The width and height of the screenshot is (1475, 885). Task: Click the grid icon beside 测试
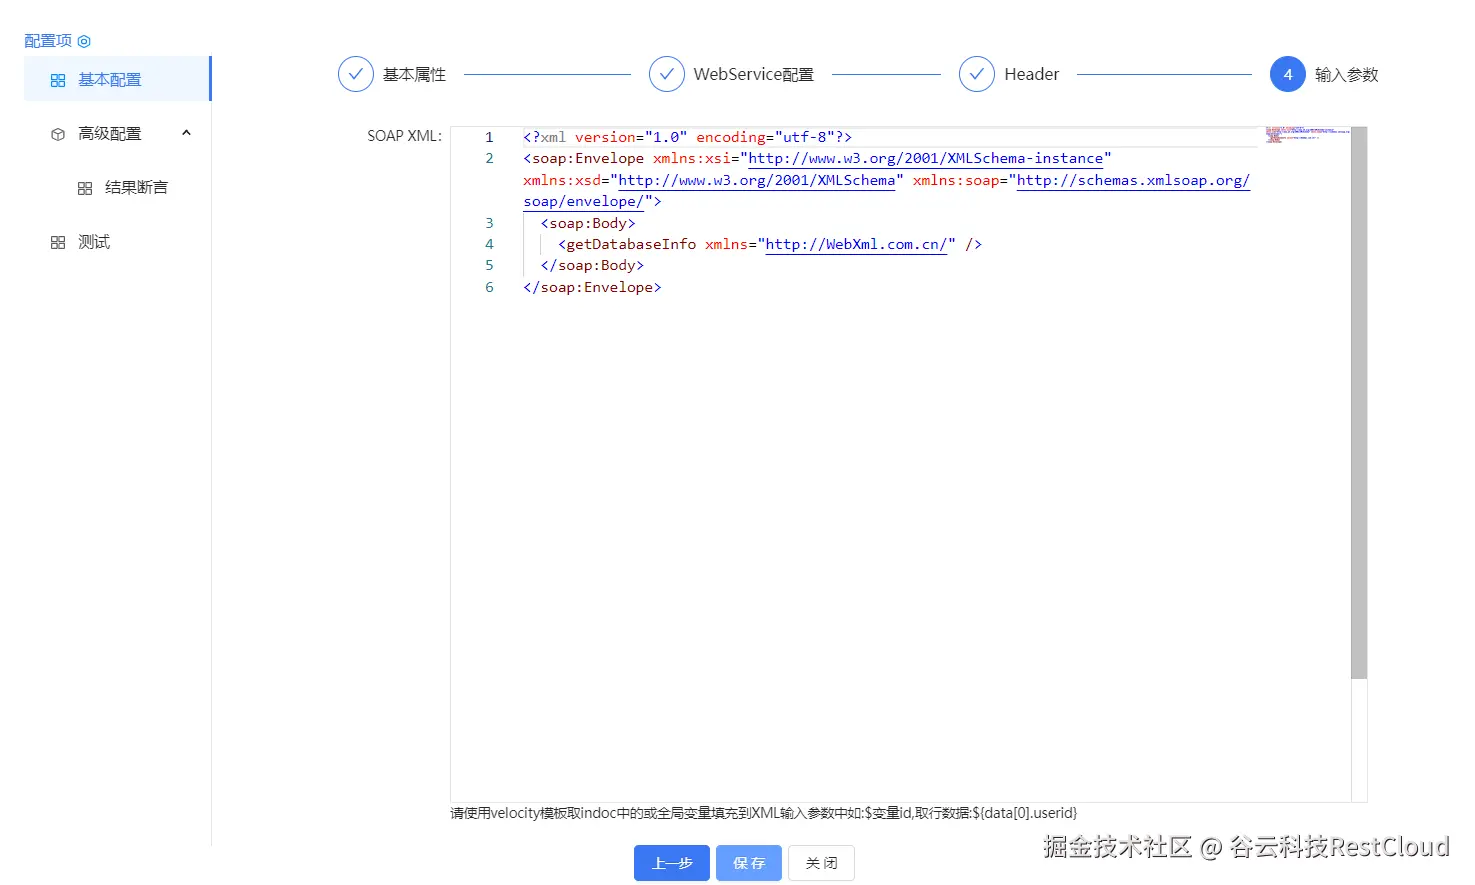tap(58, 242)
